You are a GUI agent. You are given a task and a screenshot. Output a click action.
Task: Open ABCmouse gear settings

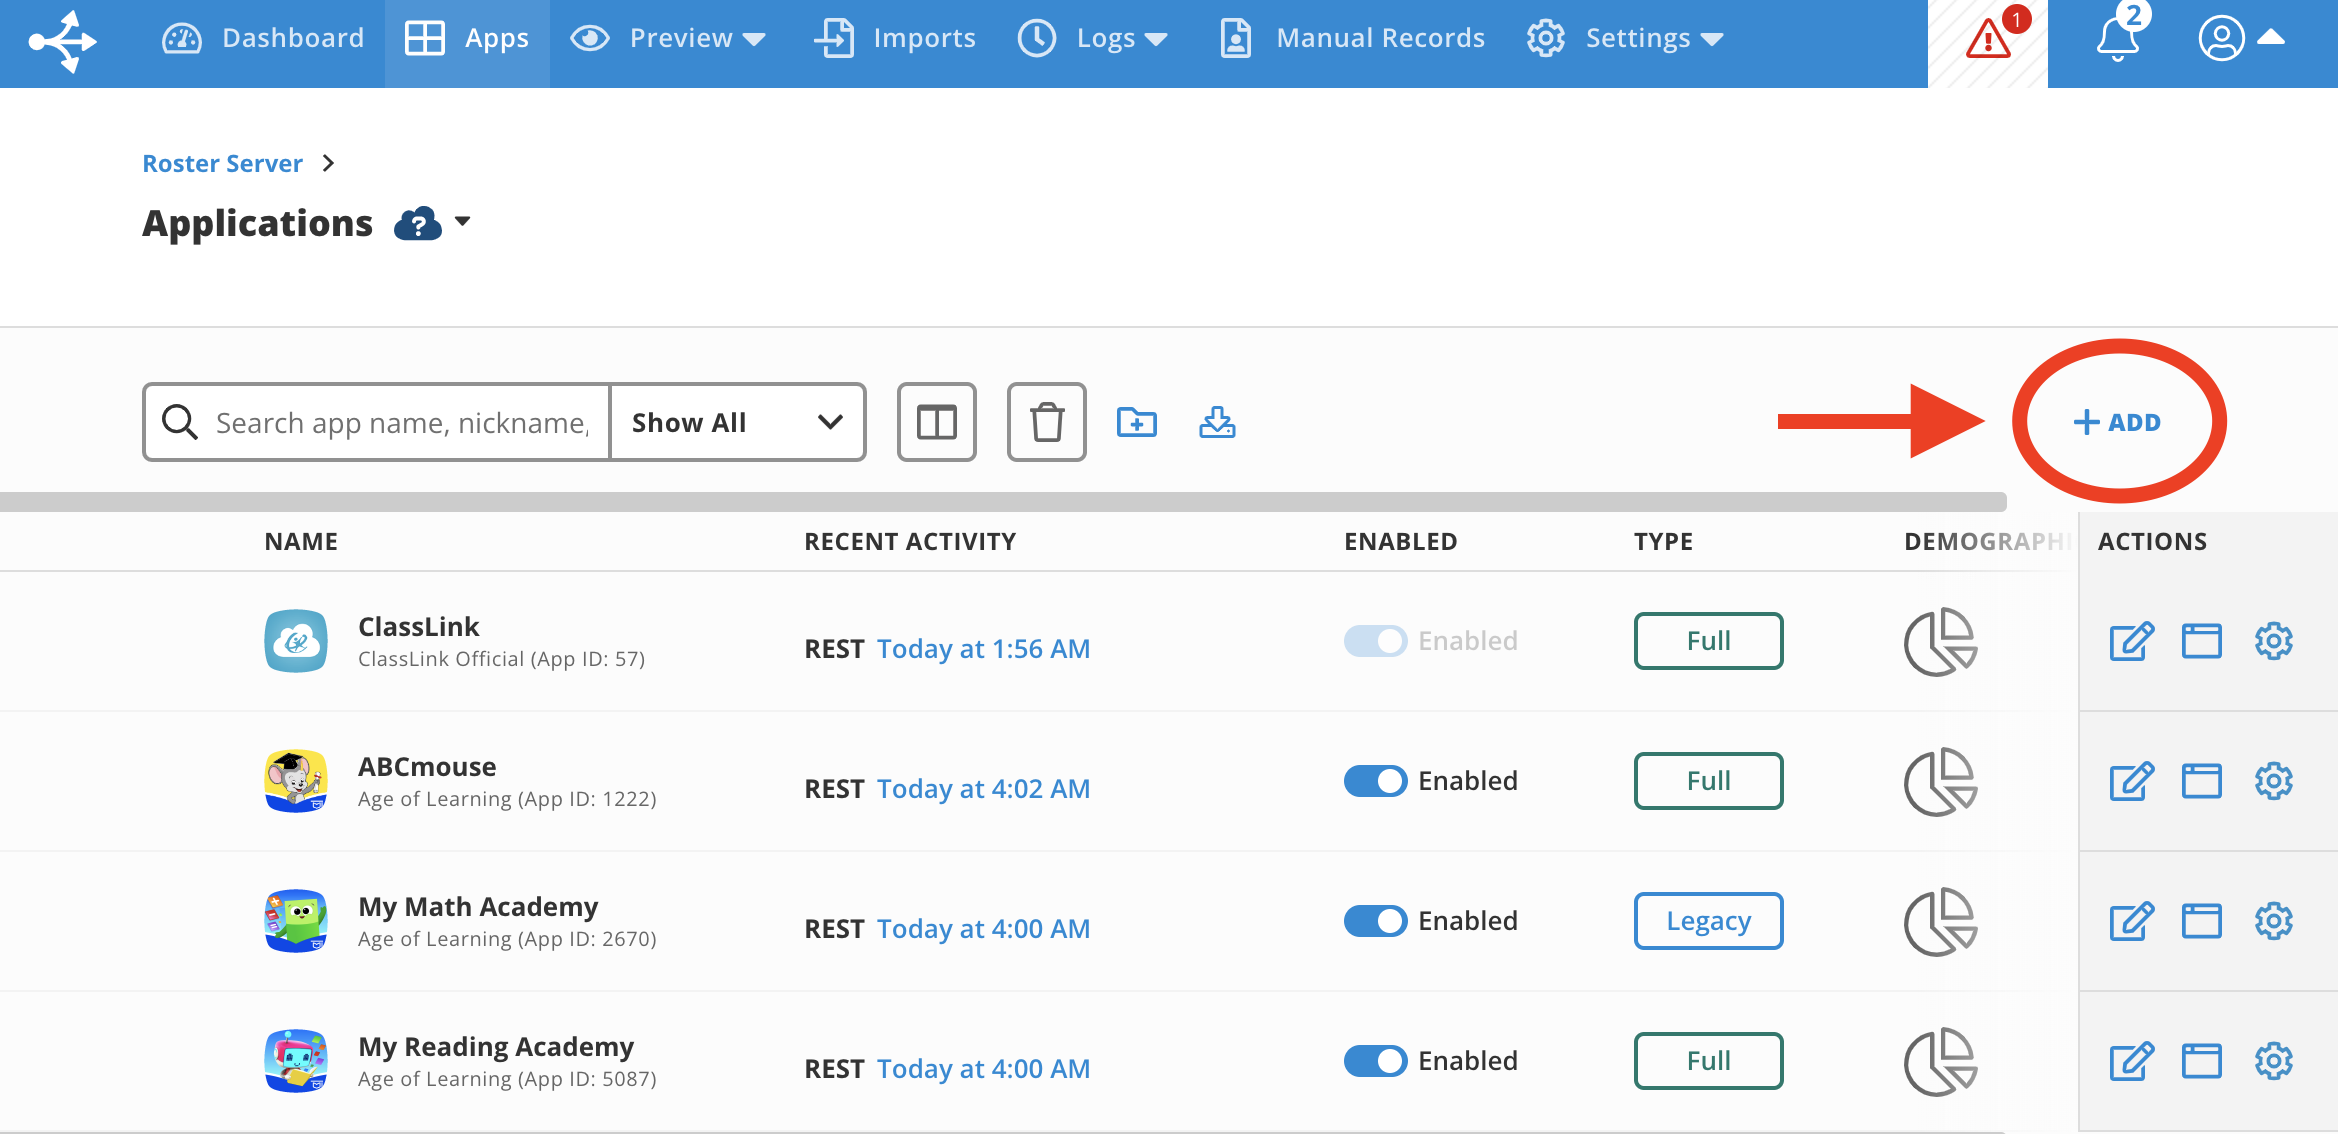pyautogui.click(x=2274, y=781)
